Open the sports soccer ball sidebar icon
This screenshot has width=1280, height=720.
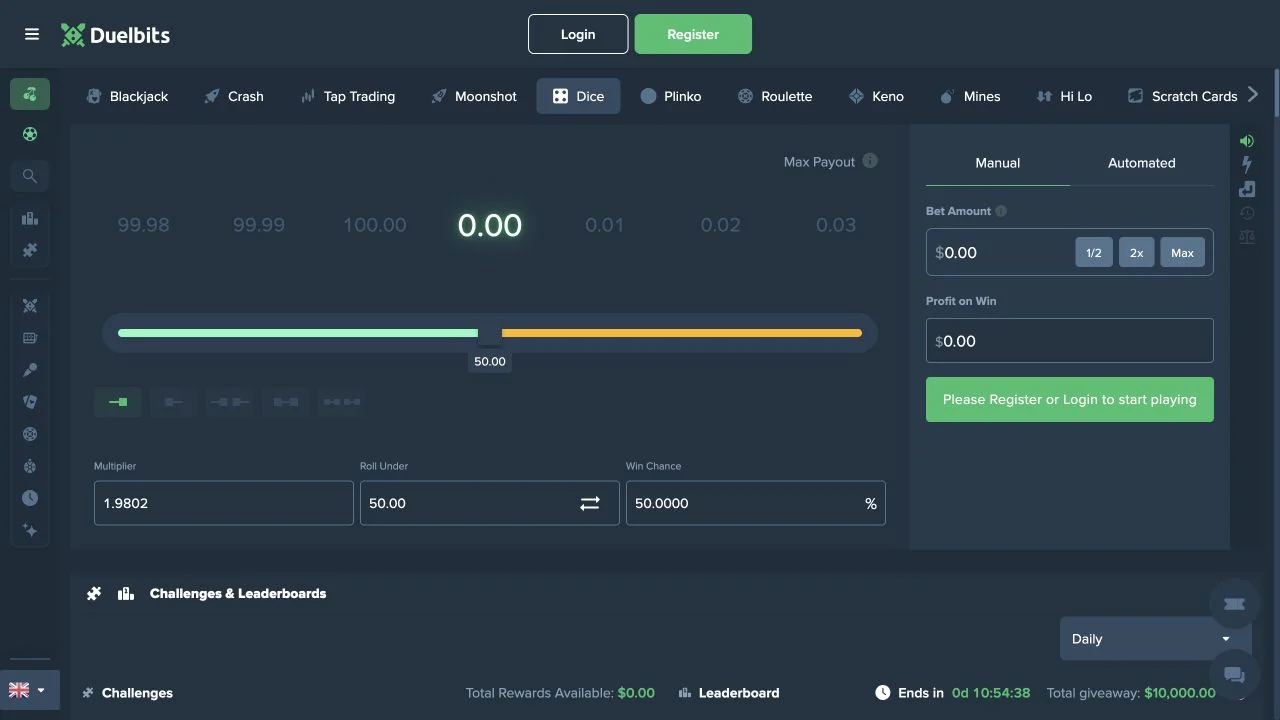(30, 134)
